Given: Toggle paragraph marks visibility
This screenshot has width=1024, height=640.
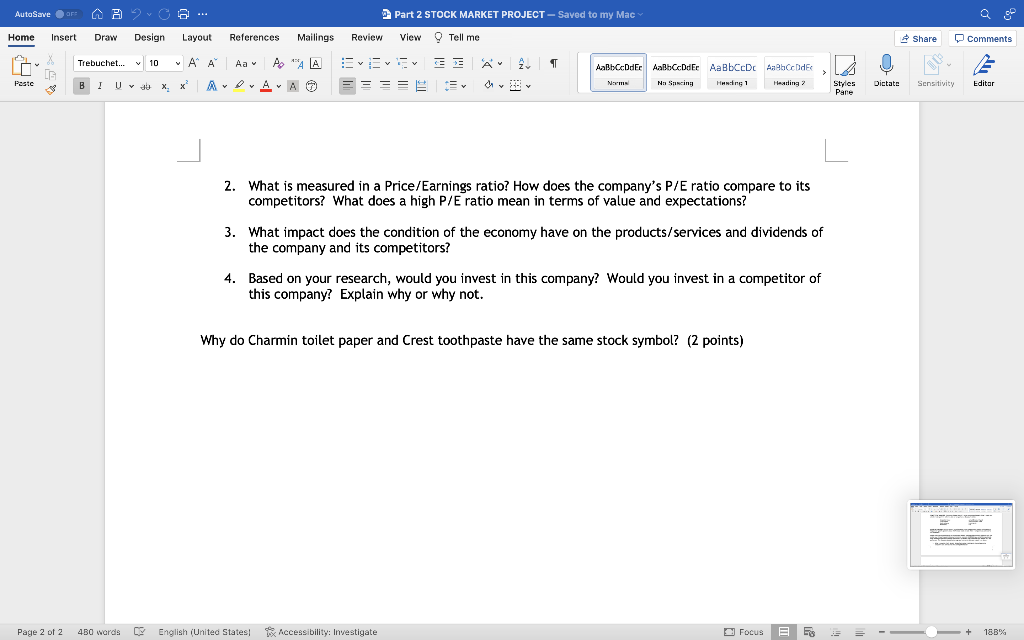Looking at the screenshot, I should tap(553, 63).
